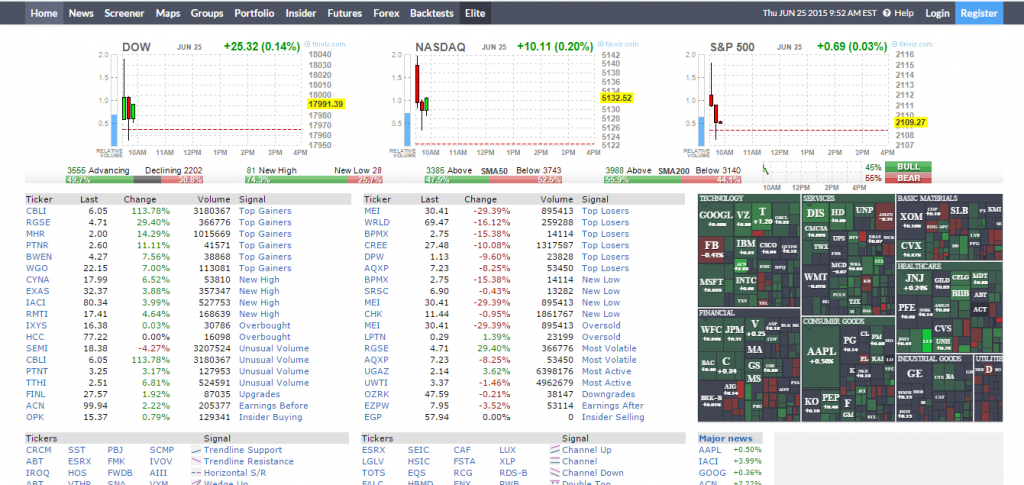Go to the Elite menu item
1024x485 pixels.
coord(475,13)
